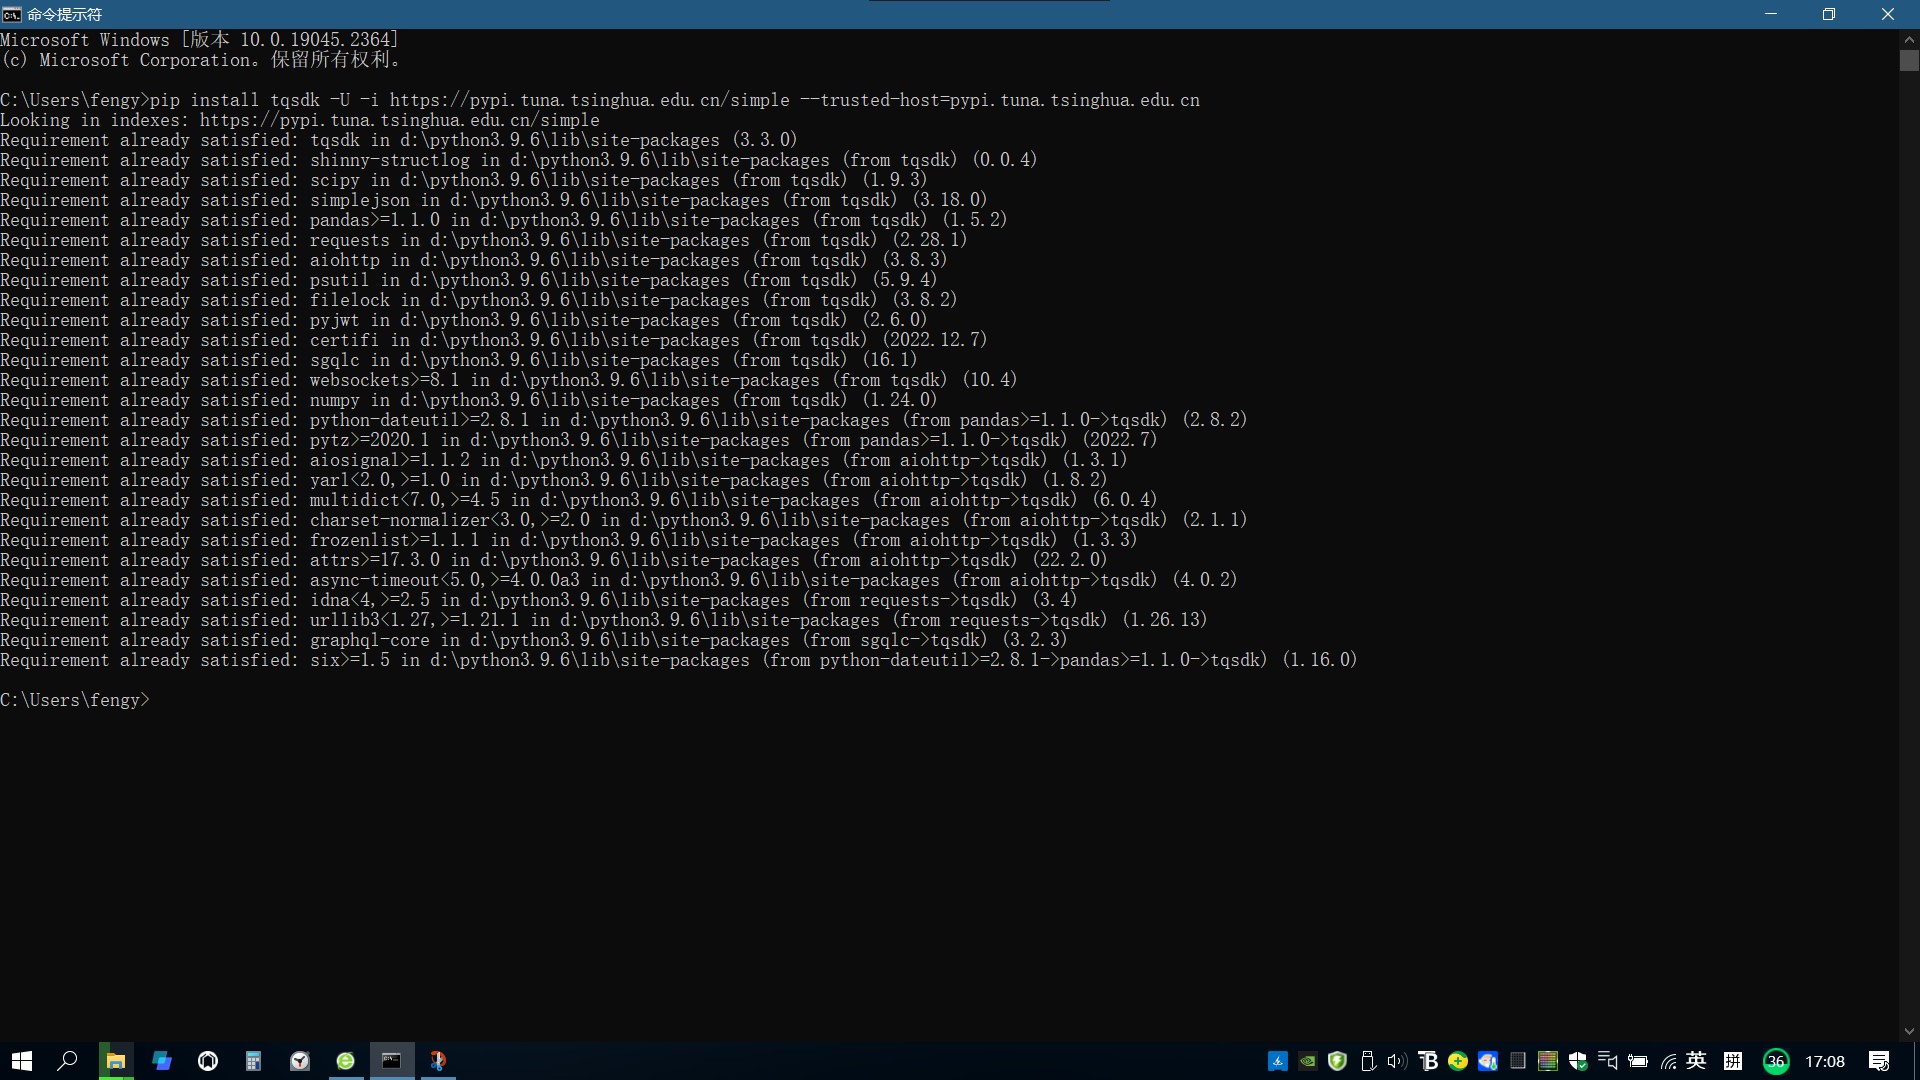The width and height of the screenshot is (1920, 1080).
Task: Click the scipy (1.9.3) requirement line
Action: coord(464,180)
